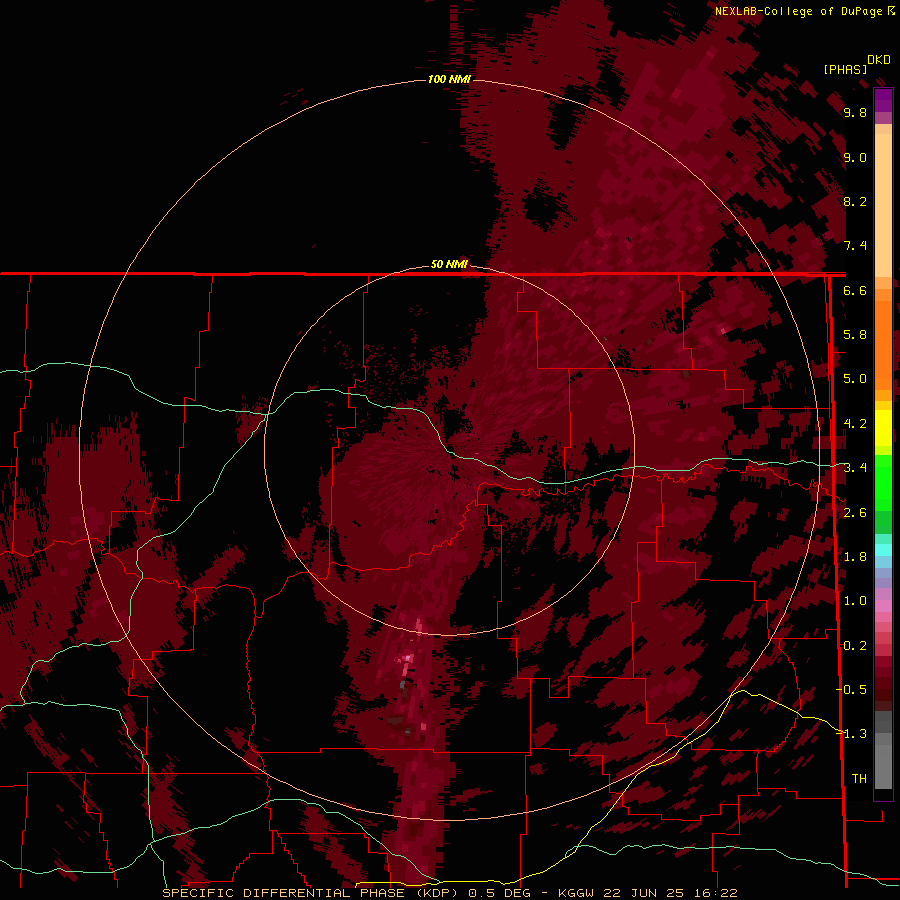Screen dimensions: 900x900
Task: Click the 2.6 legend value
Action: [x=855, y=513]
